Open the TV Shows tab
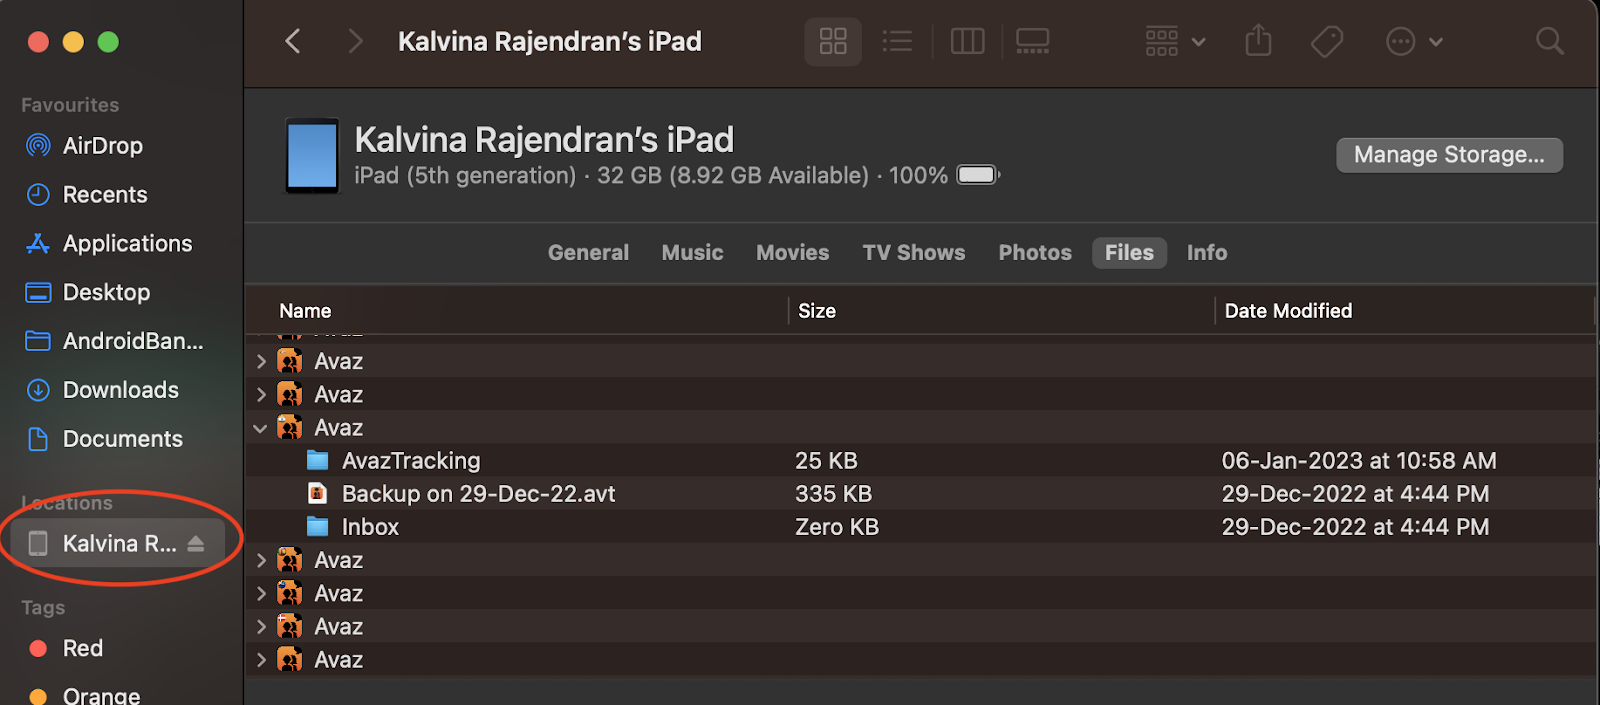 pos(914,253)
